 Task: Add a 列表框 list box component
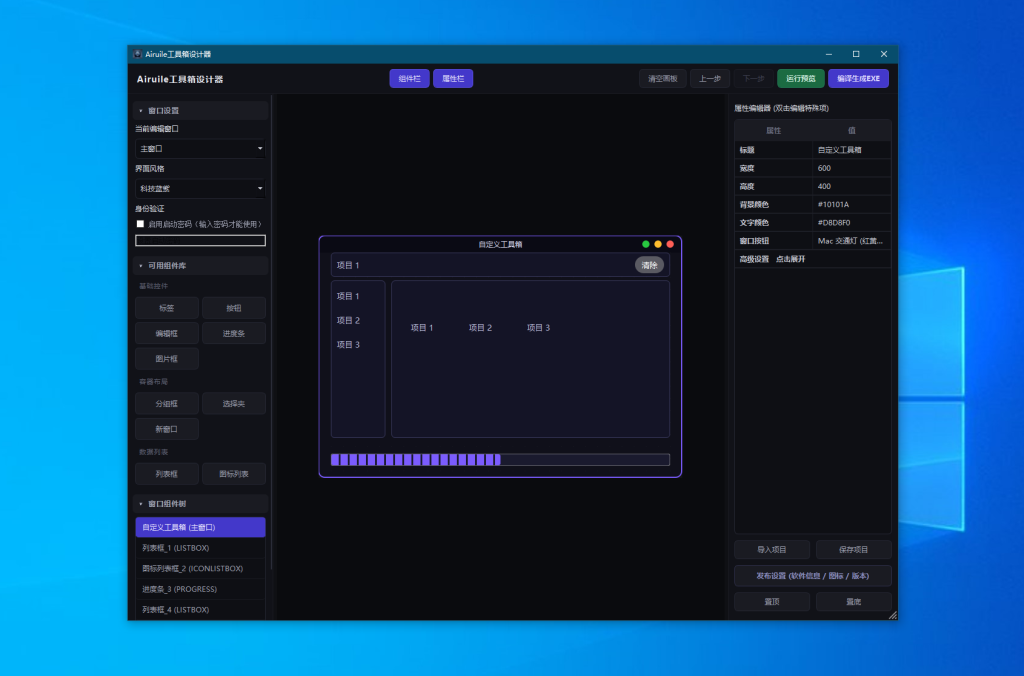click(x=167, y=474)
